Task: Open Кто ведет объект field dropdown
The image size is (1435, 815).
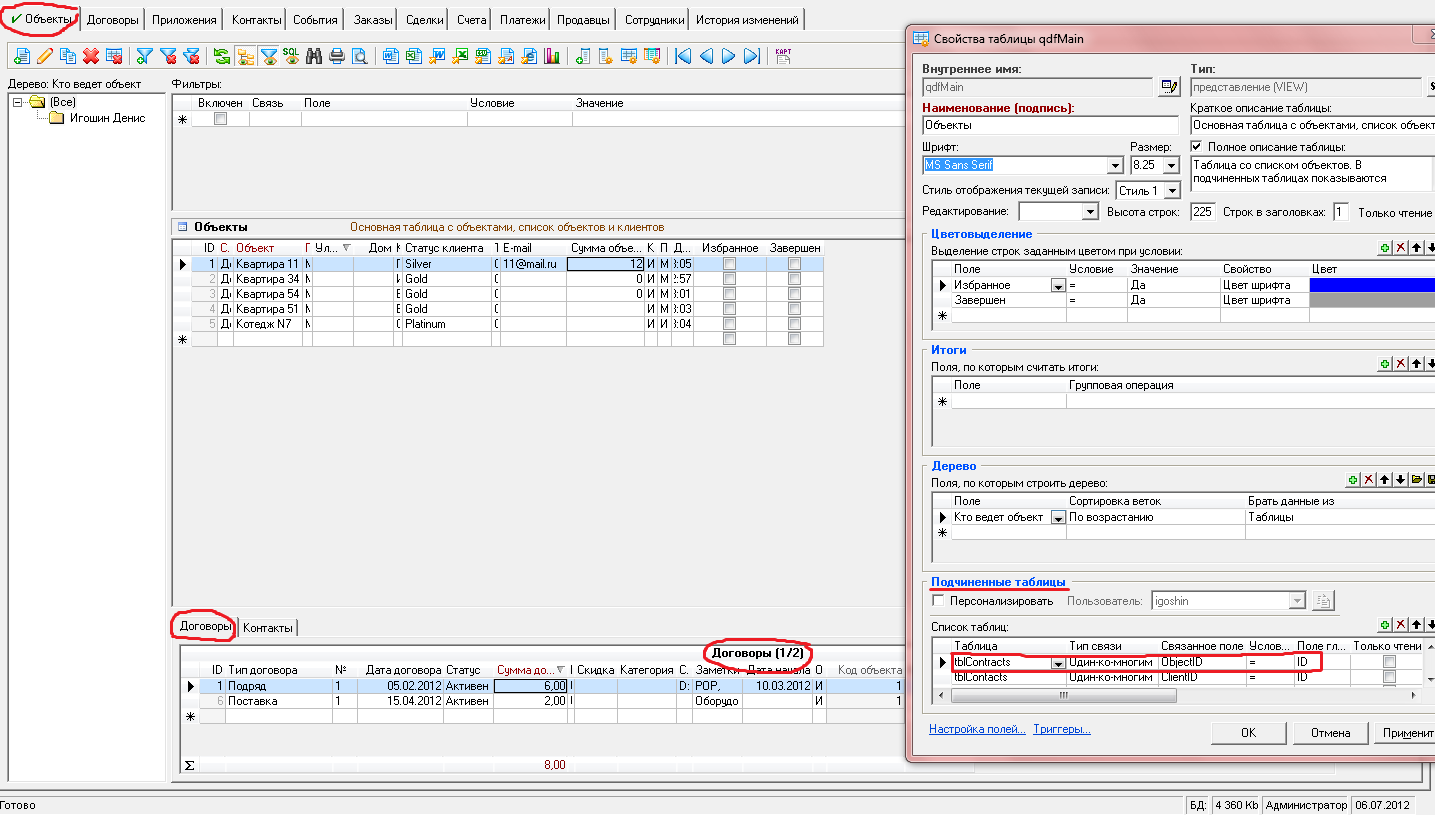Action: [x=1058, y=518]
